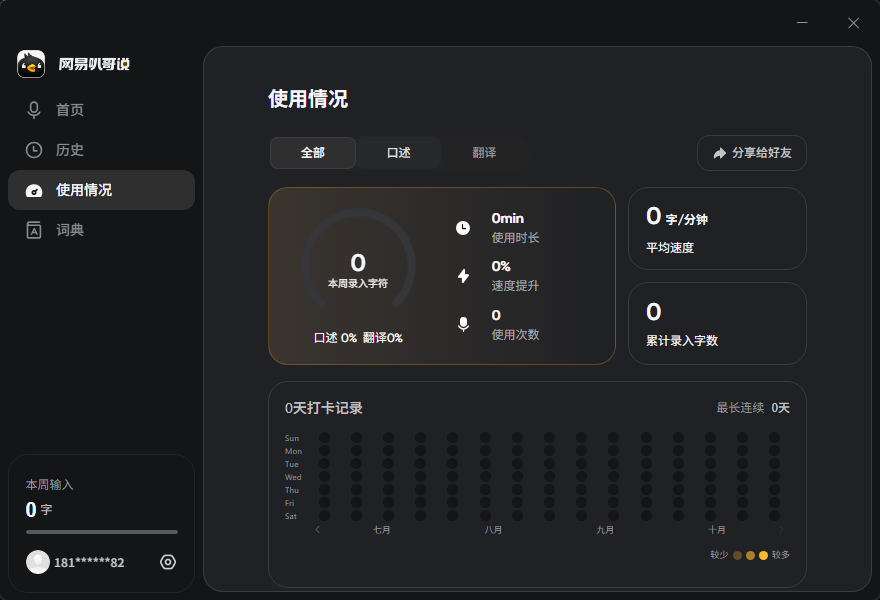Switch to the 翻译 tab
The width and height of the screenshot is (880, 600).
[x=484, y=153]
